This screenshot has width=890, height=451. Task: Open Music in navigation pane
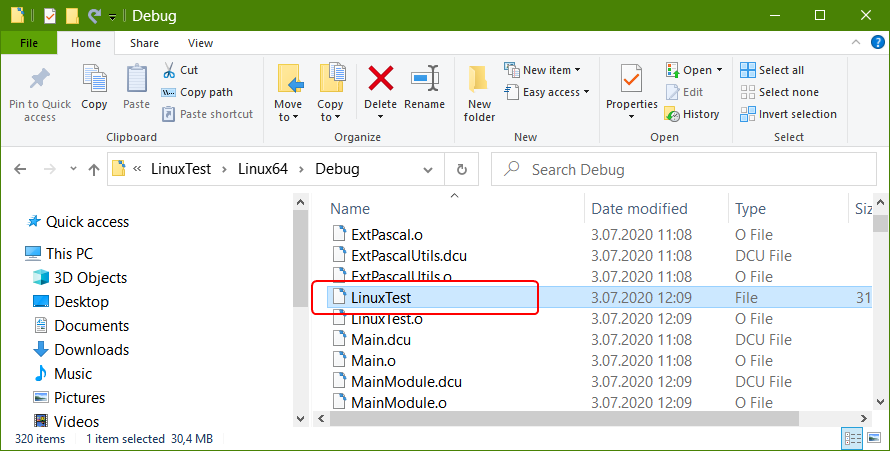coord(62,374)
